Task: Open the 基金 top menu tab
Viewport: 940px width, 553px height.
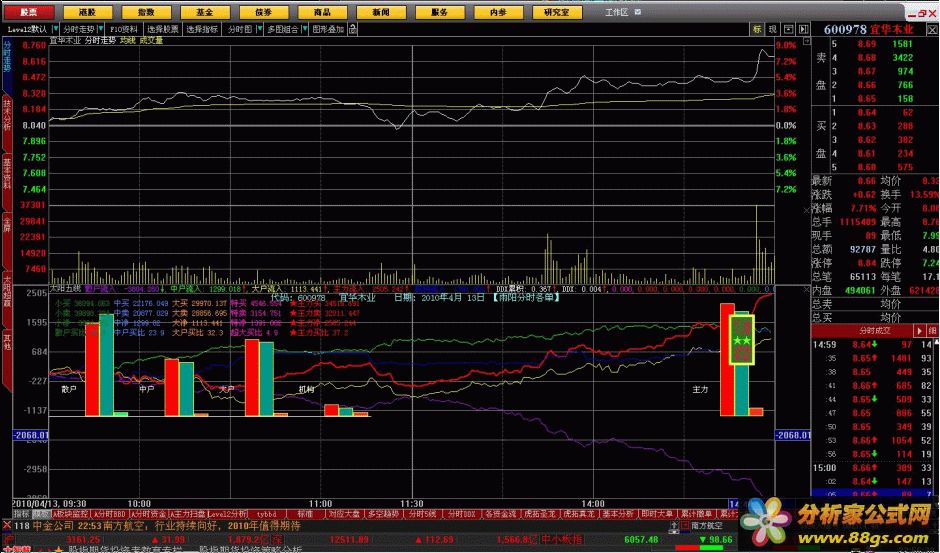Action: point(204,12)
